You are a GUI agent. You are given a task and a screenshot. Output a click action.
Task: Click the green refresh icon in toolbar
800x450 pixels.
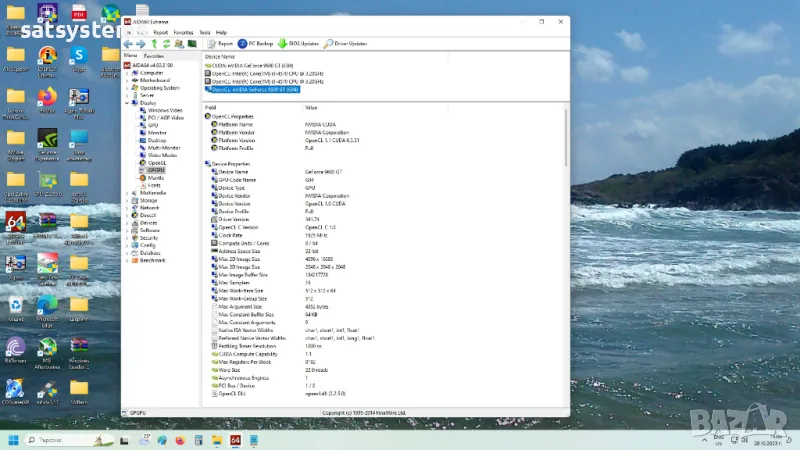coord(166,44)
